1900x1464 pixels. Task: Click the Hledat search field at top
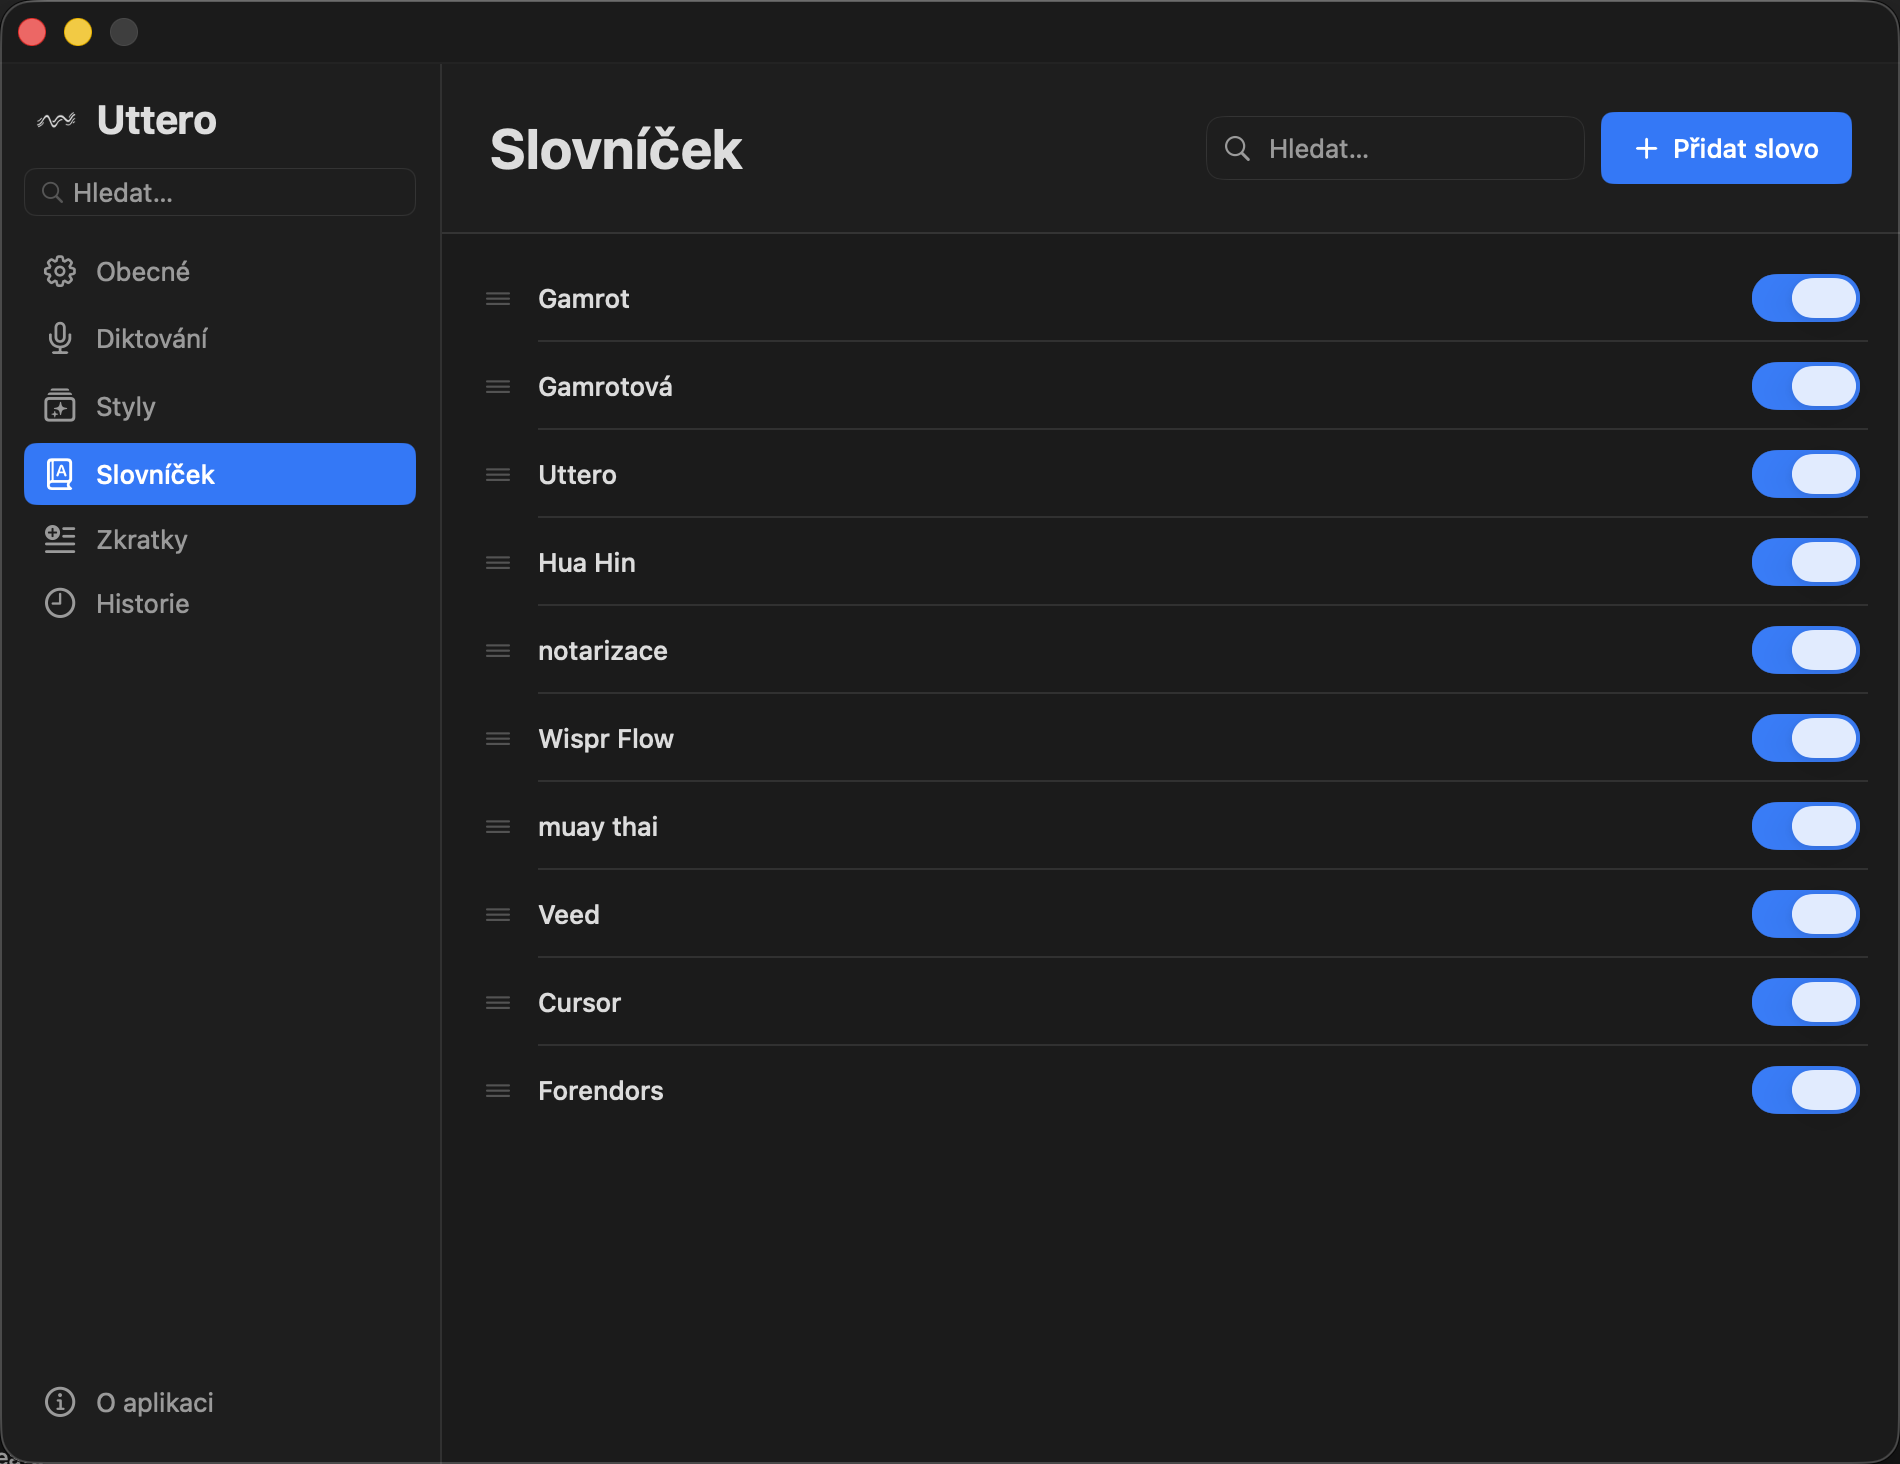coord(1393,148)
